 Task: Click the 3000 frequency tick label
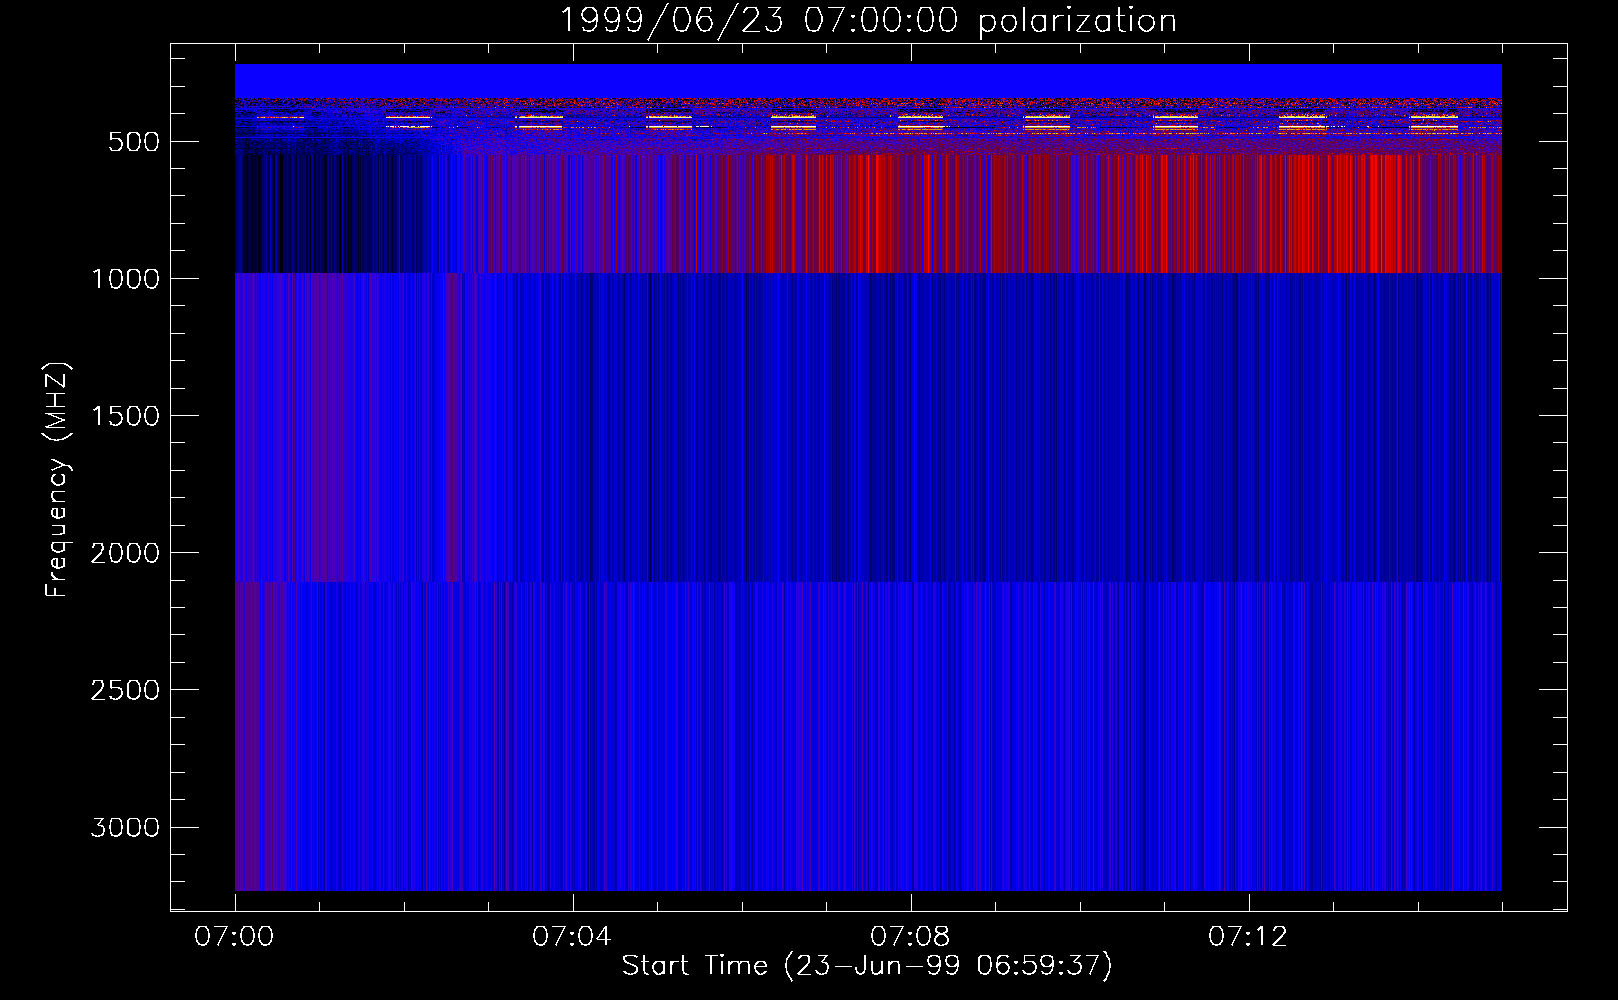pyautogui.click(x=125, y=827)
